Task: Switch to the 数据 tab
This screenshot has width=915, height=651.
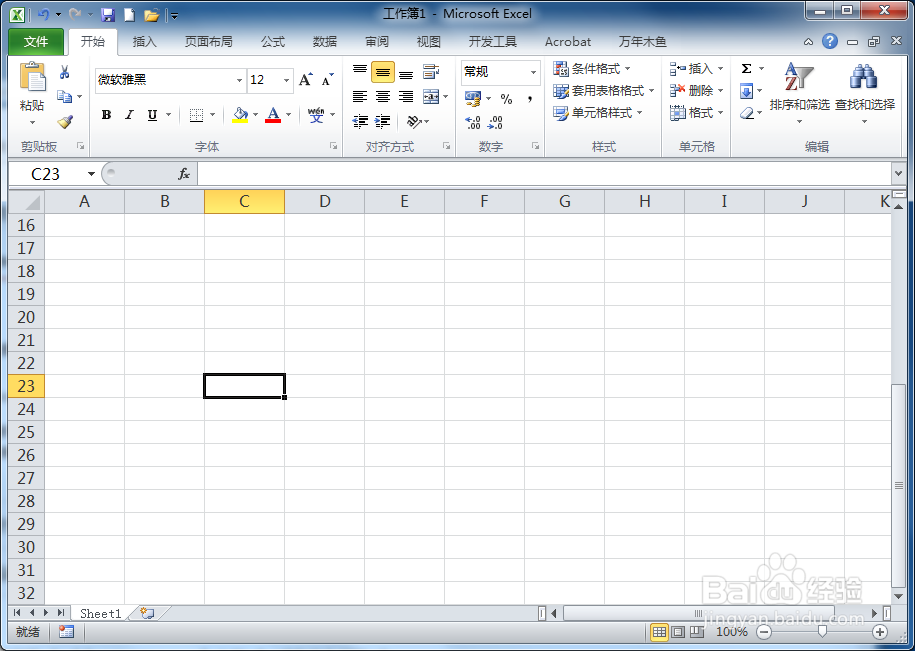Action: (324, 42)
